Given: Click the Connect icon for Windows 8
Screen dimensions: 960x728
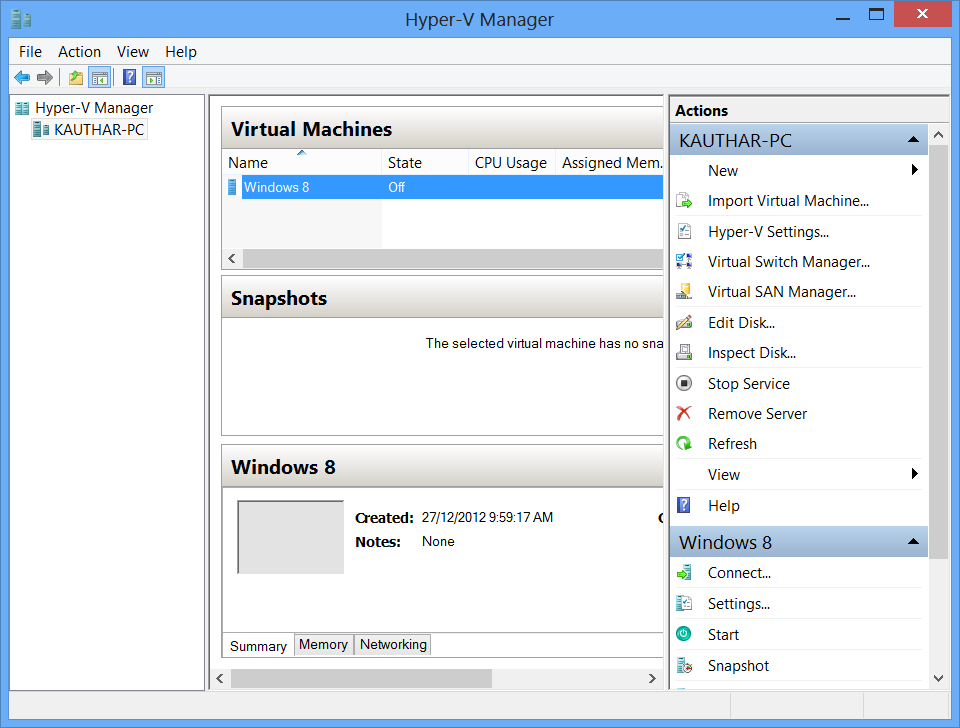Looking at the screenshot, I should point(684,573).
